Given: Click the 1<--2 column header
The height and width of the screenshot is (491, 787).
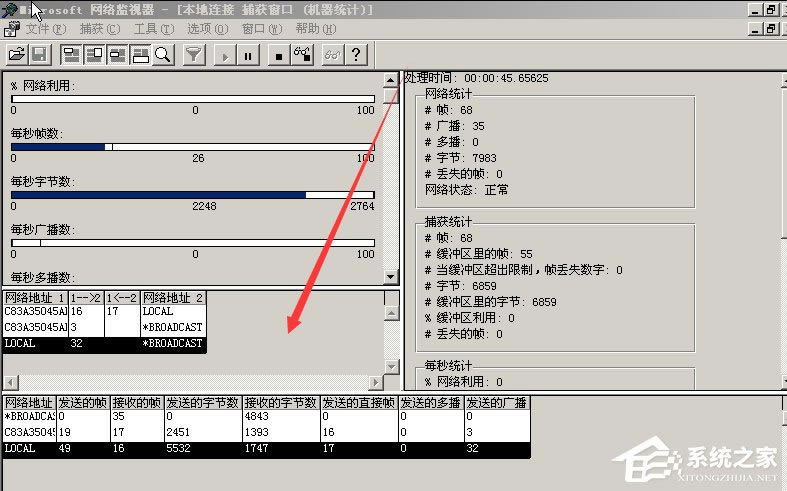Looking at the screenshot, I should pos(122,297).
